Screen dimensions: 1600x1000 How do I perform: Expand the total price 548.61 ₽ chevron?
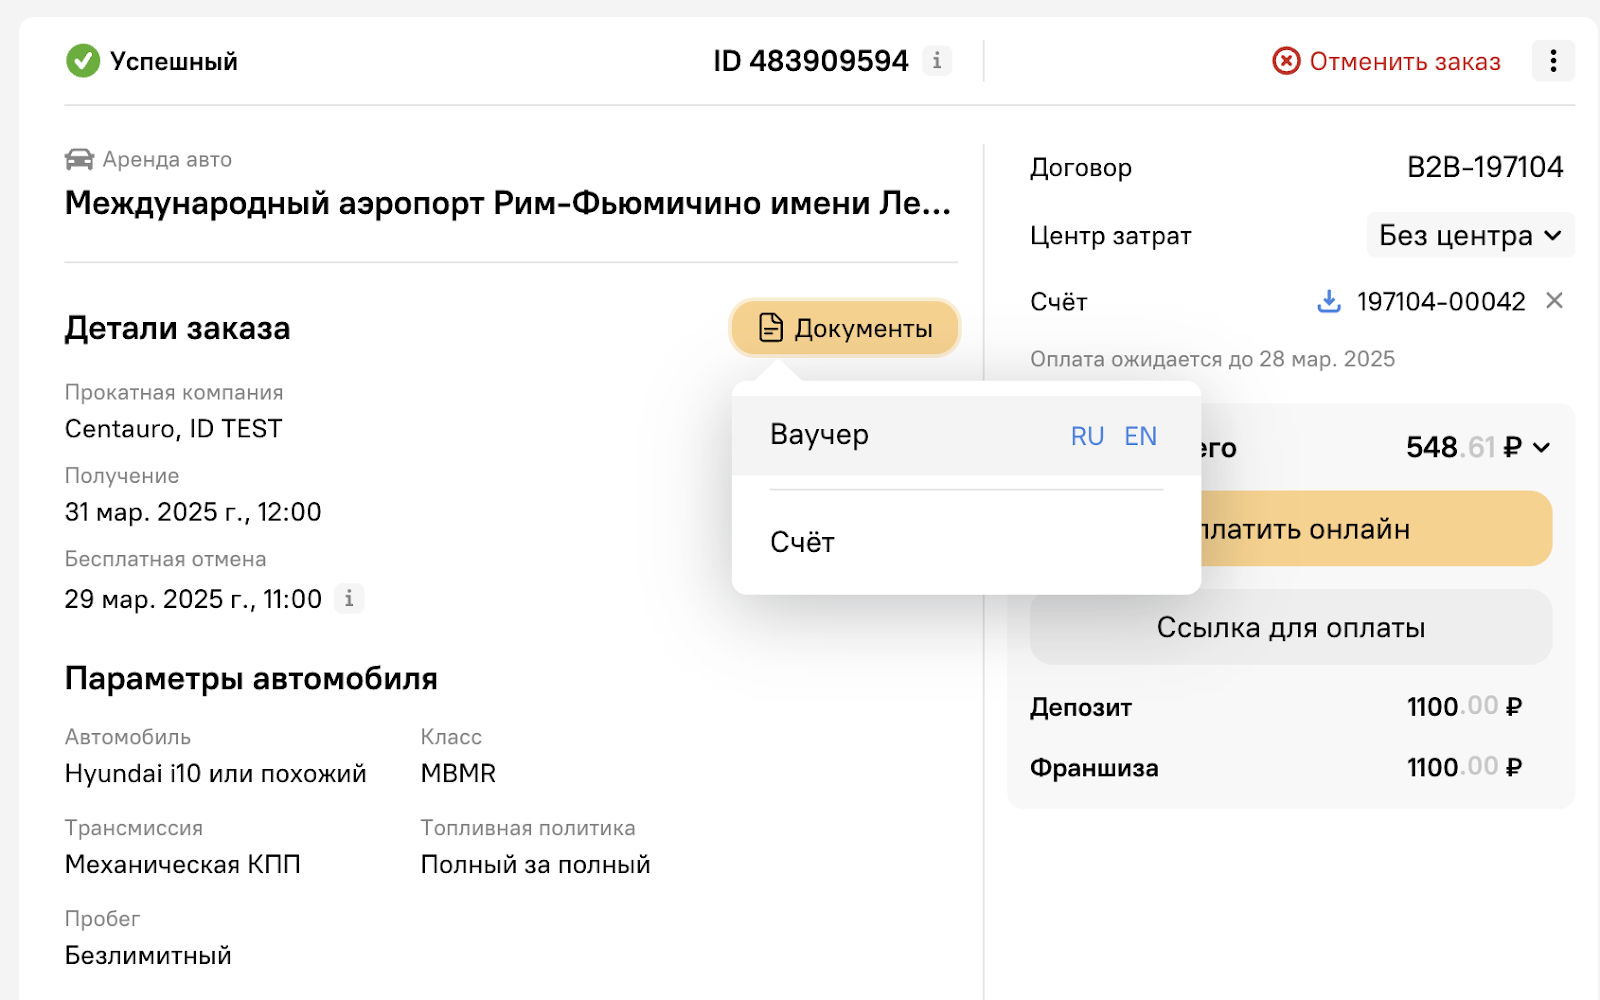pos(1542,447)
